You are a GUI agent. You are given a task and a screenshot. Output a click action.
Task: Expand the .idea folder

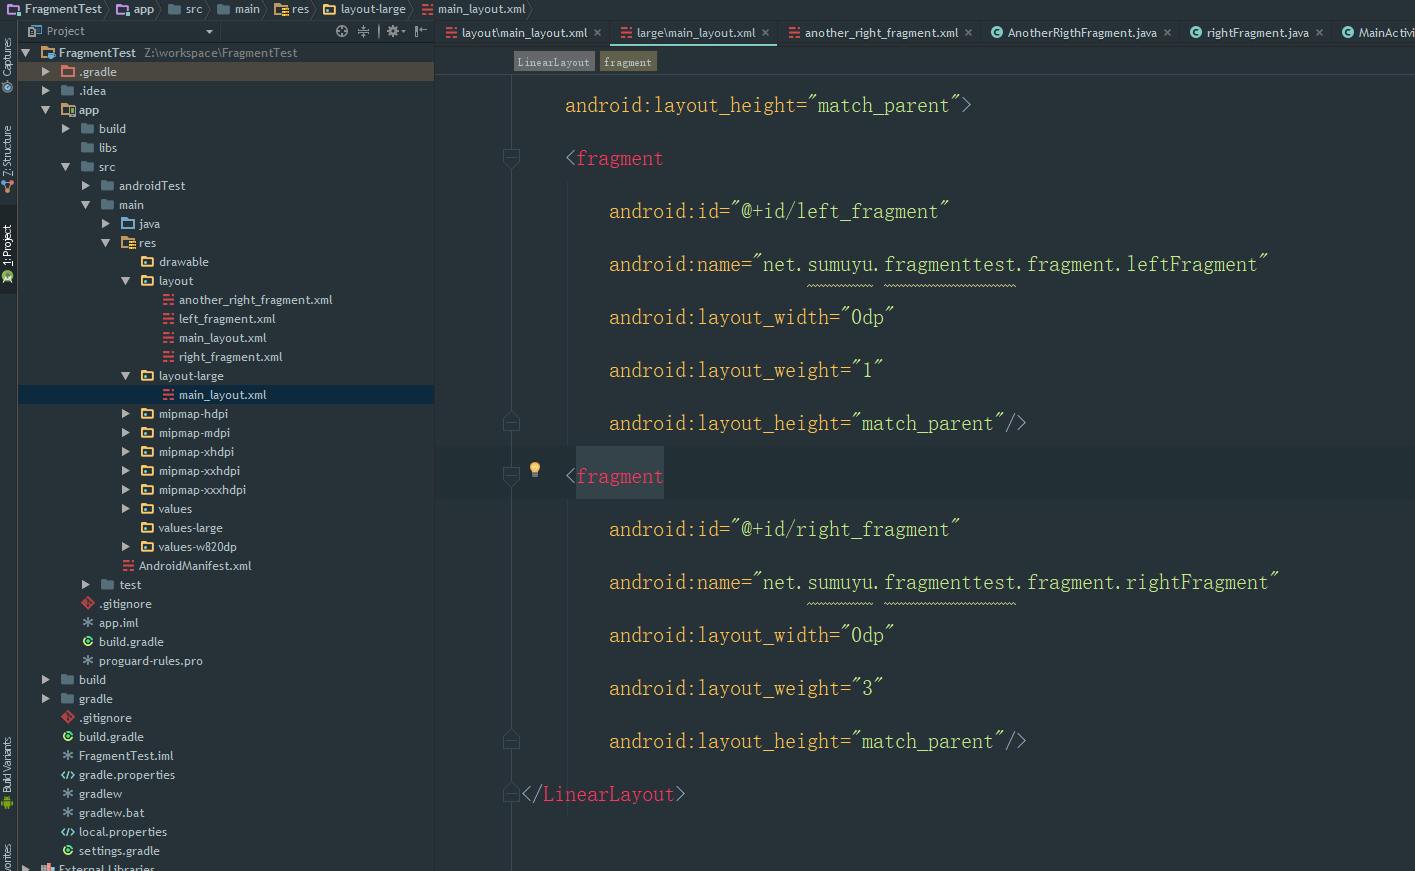pyautogui.click(x=46, y=91)
